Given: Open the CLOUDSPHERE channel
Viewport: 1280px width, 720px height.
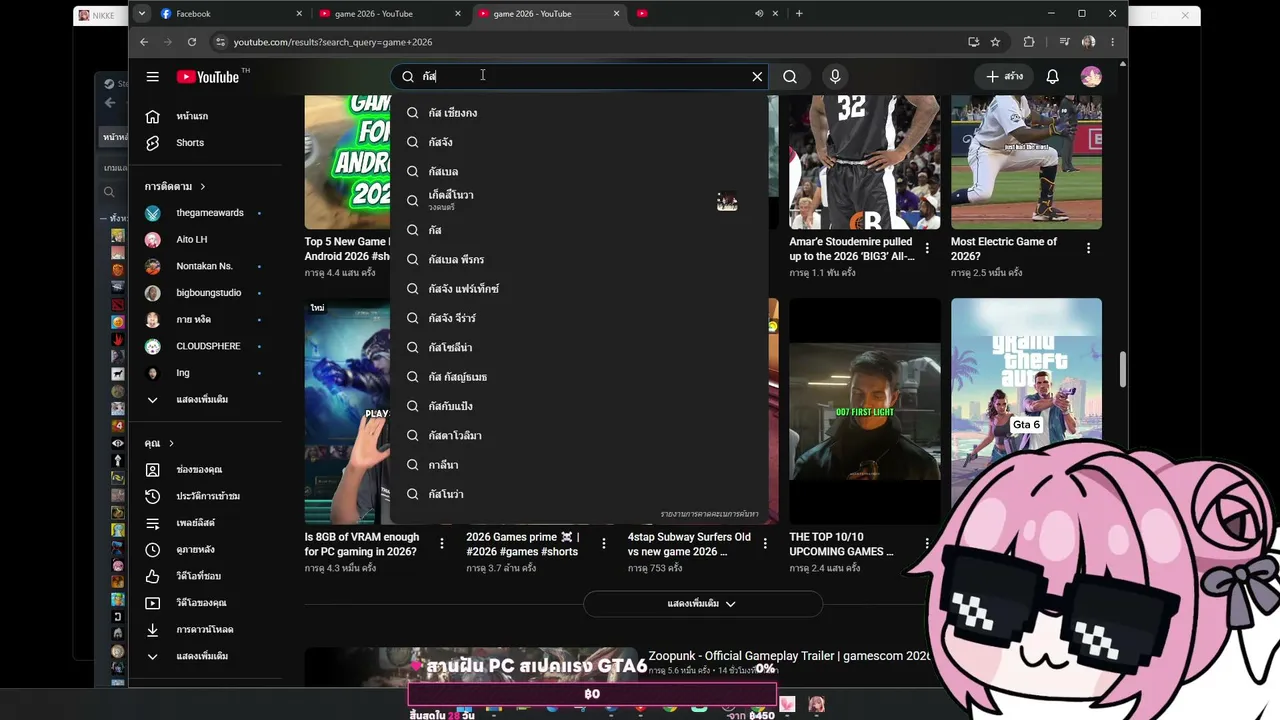Looking at the screenshot, I should [208, 346].
